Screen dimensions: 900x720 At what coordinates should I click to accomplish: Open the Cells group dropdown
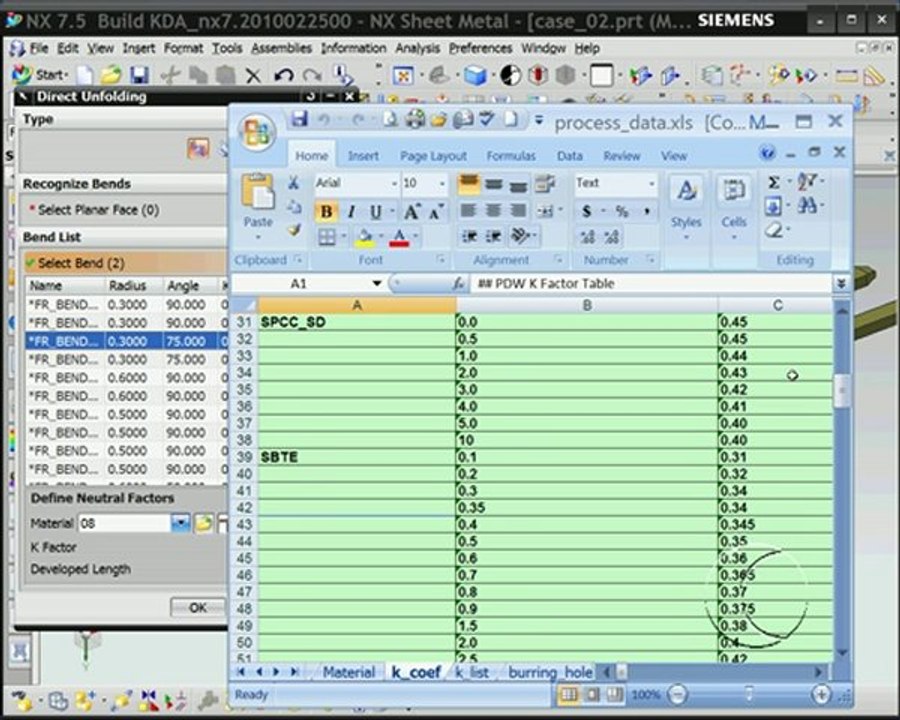(x=734, y=208)
